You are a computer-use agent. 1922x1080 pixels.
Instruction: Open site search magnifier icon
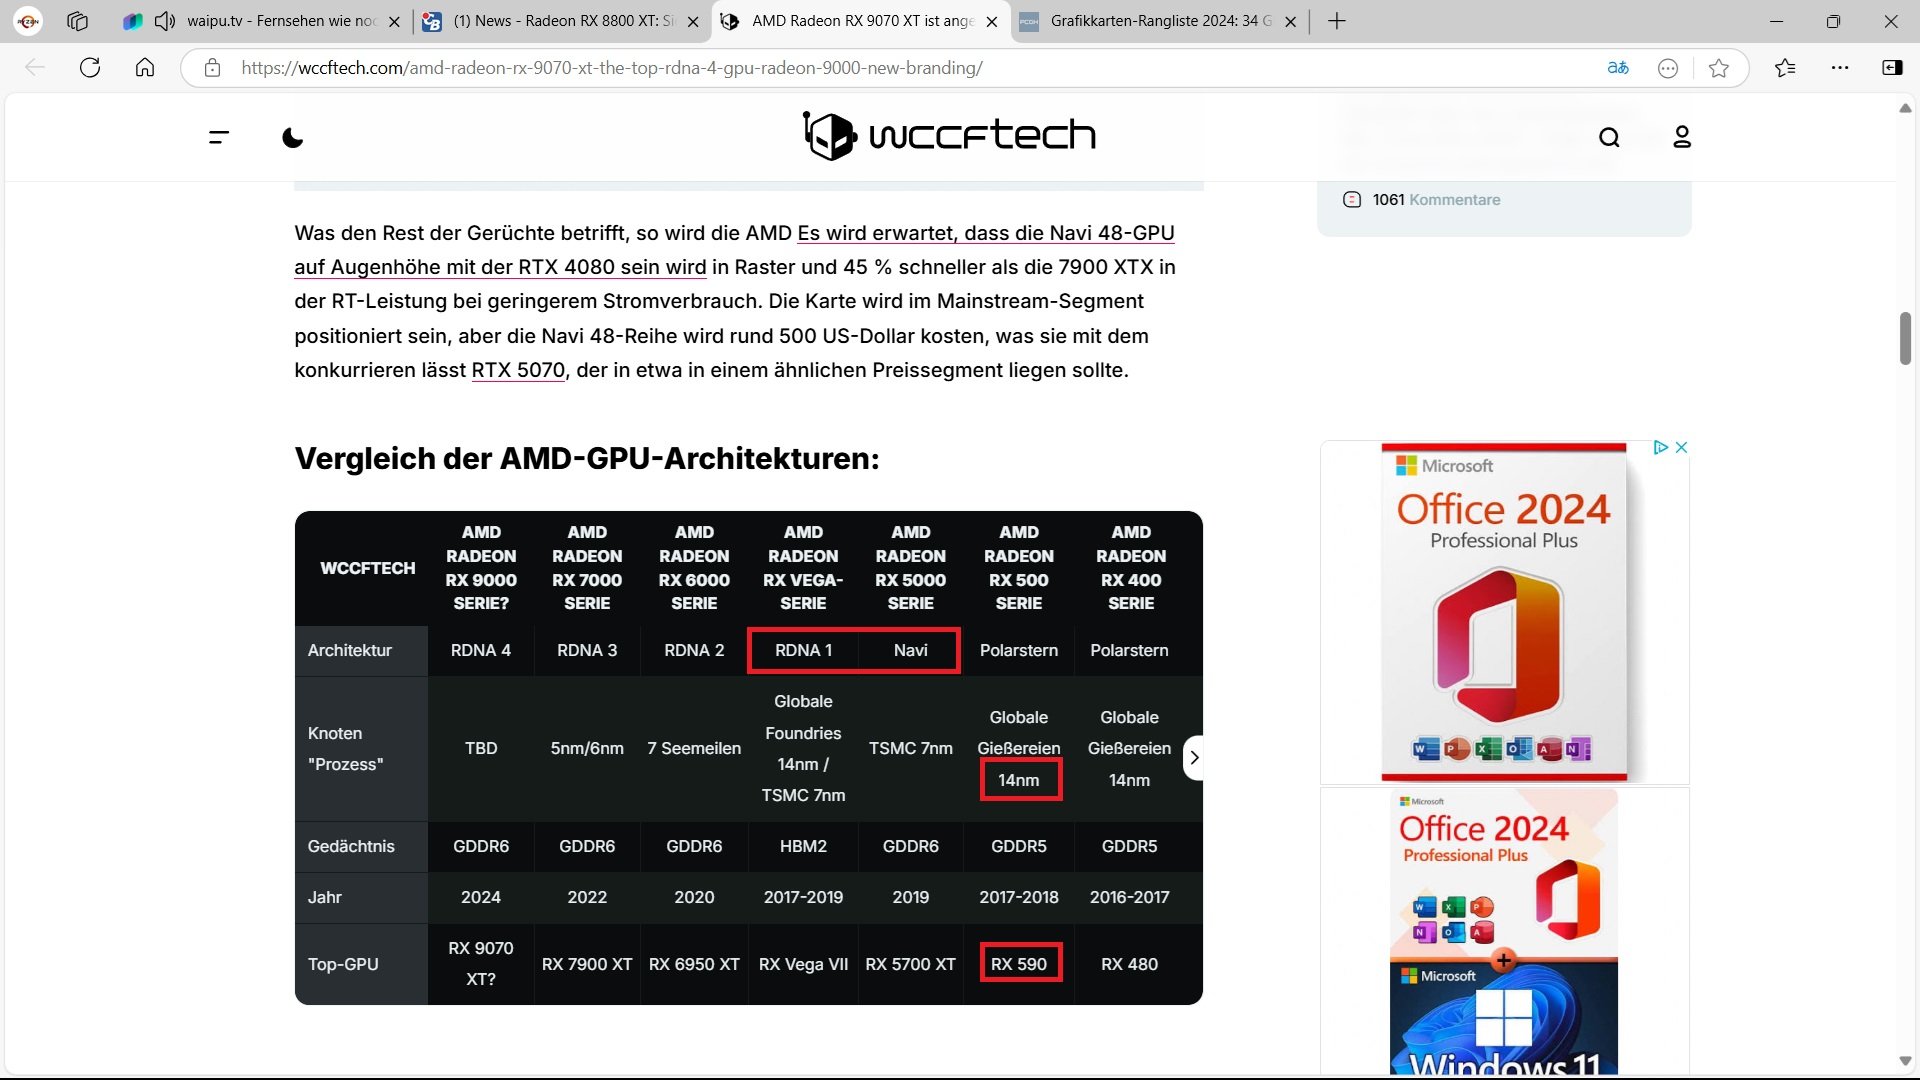(x=1609, y=137)
